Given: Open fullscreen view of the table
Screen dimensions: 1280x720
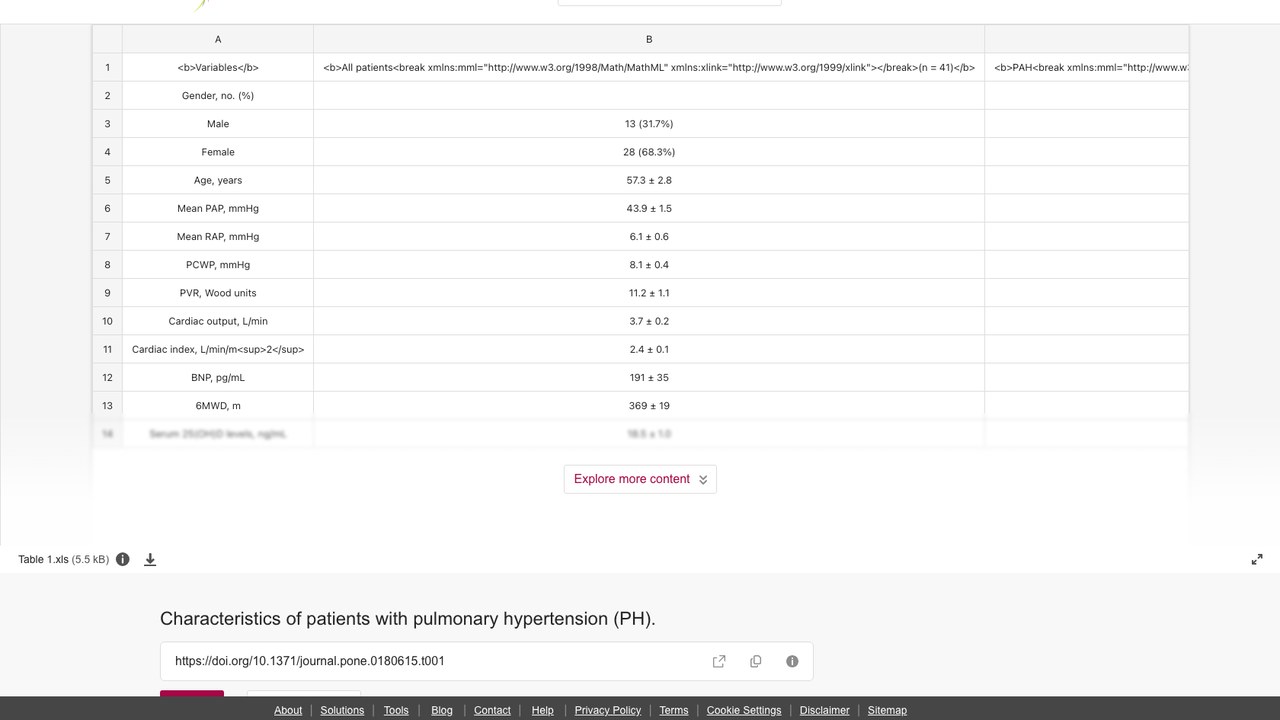Looking at the screenshot, I should coord(1257,559).
